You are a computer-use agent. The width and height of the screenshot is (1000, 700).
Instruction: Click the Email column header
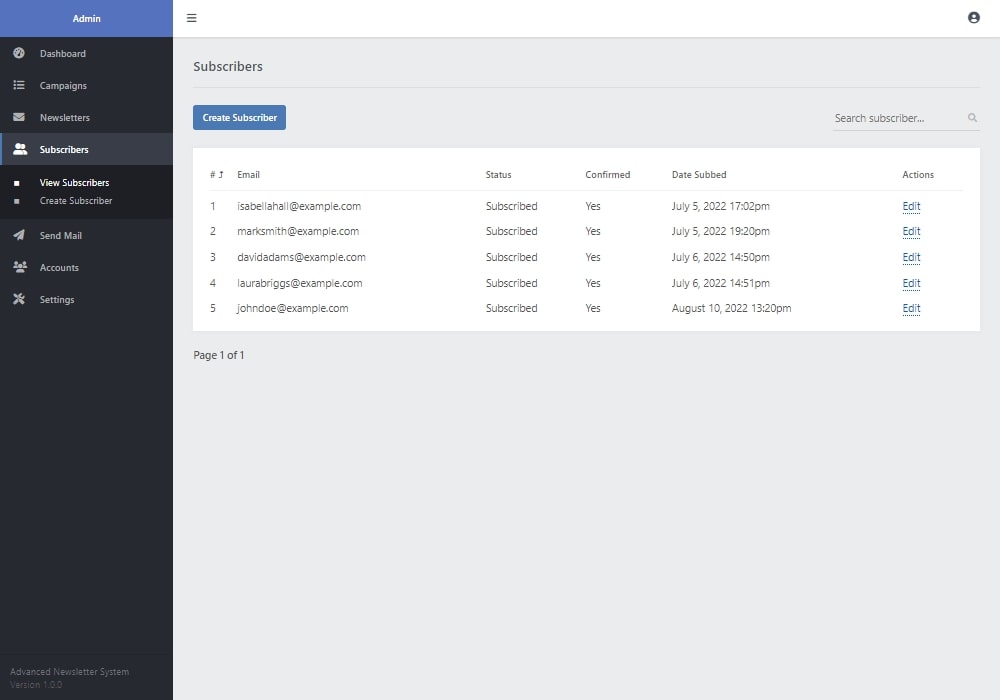[248, 174]
